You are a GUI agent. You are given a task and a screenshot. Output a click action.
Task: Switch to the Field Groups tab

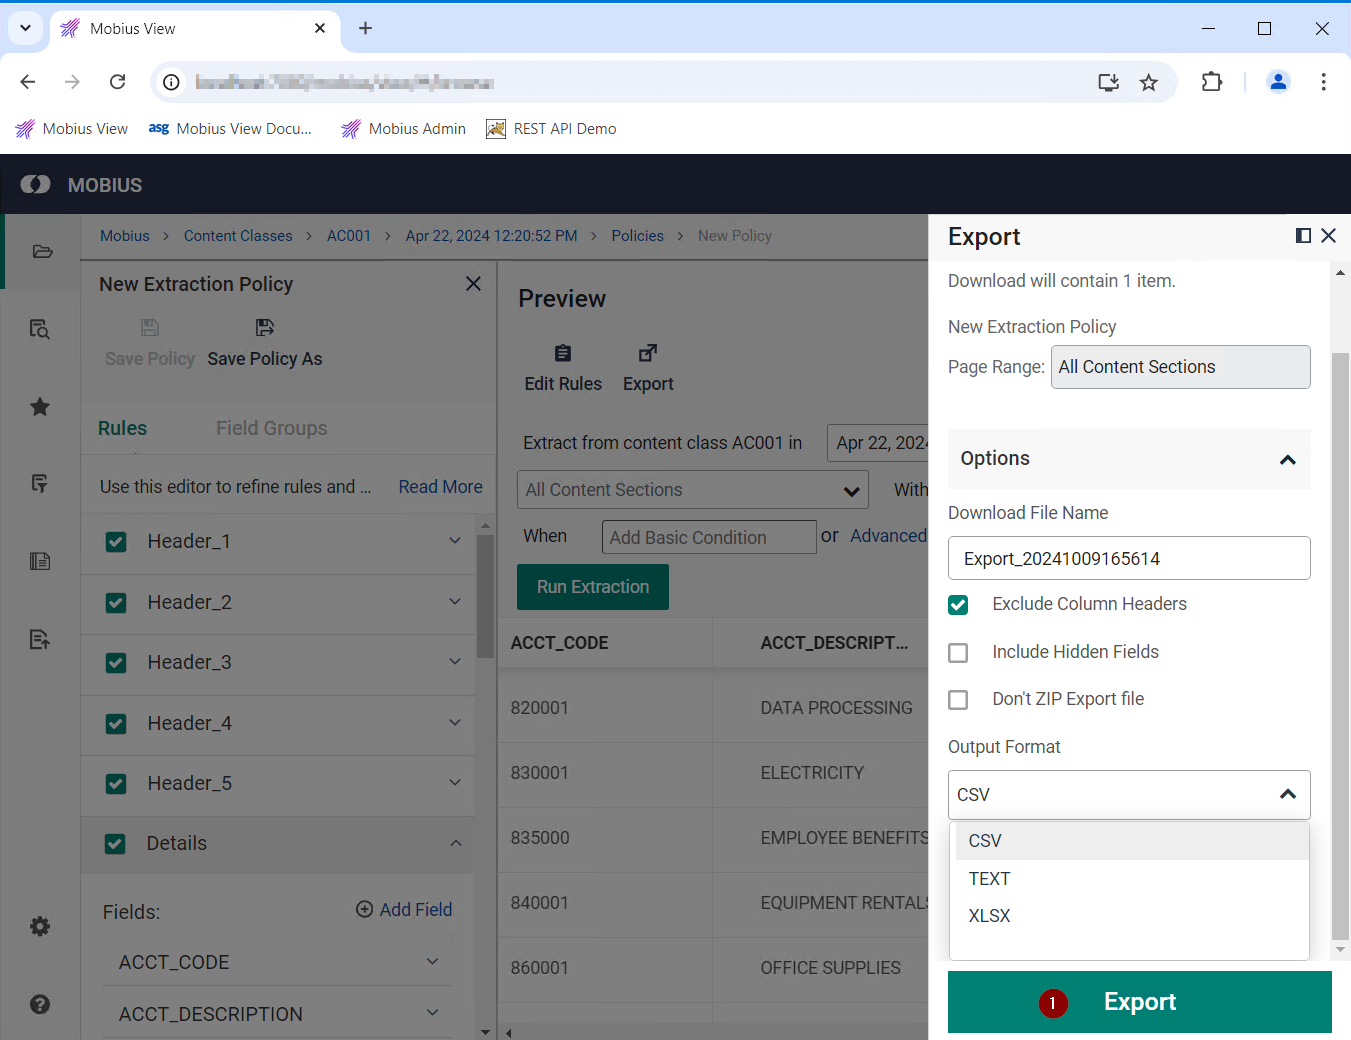271,428
